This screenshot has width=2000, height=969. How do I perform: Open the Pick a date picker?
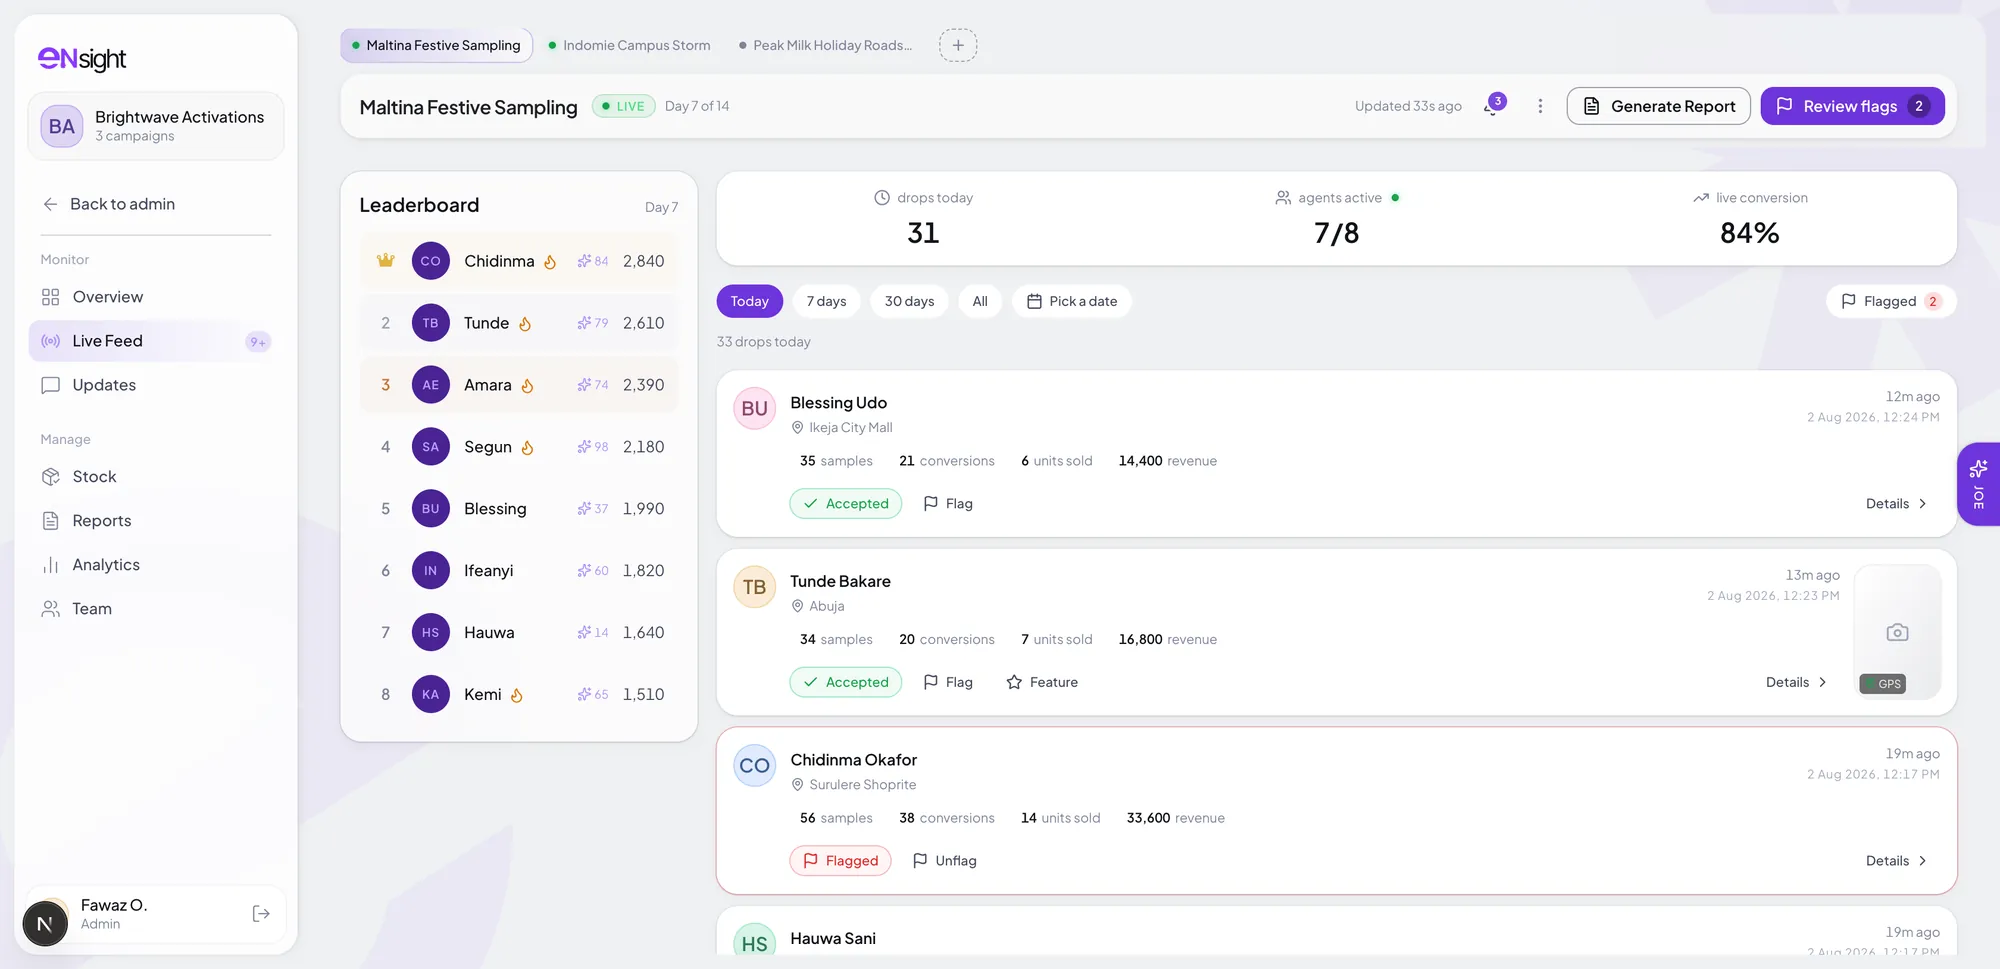1072,301
